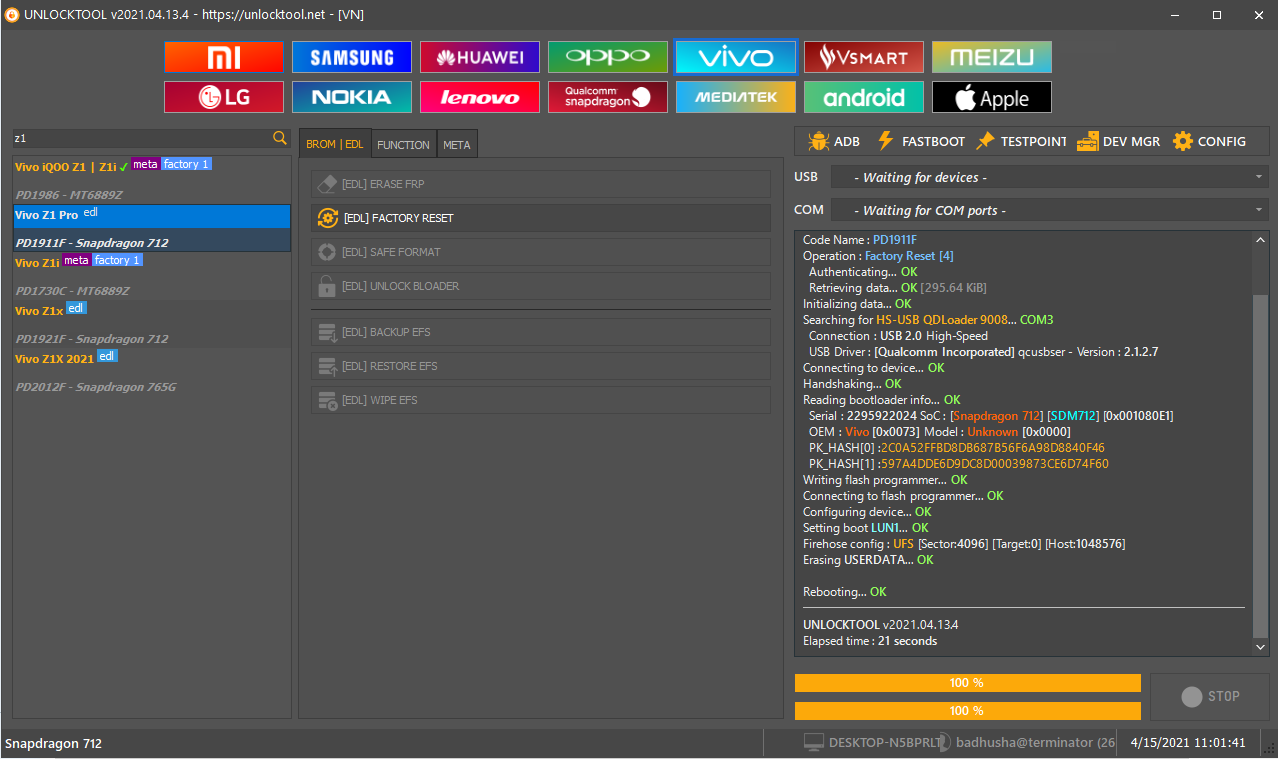Click [EDL] ERASE FRP button
Viewport: 1278px width, 759px height.
point(541,184)
